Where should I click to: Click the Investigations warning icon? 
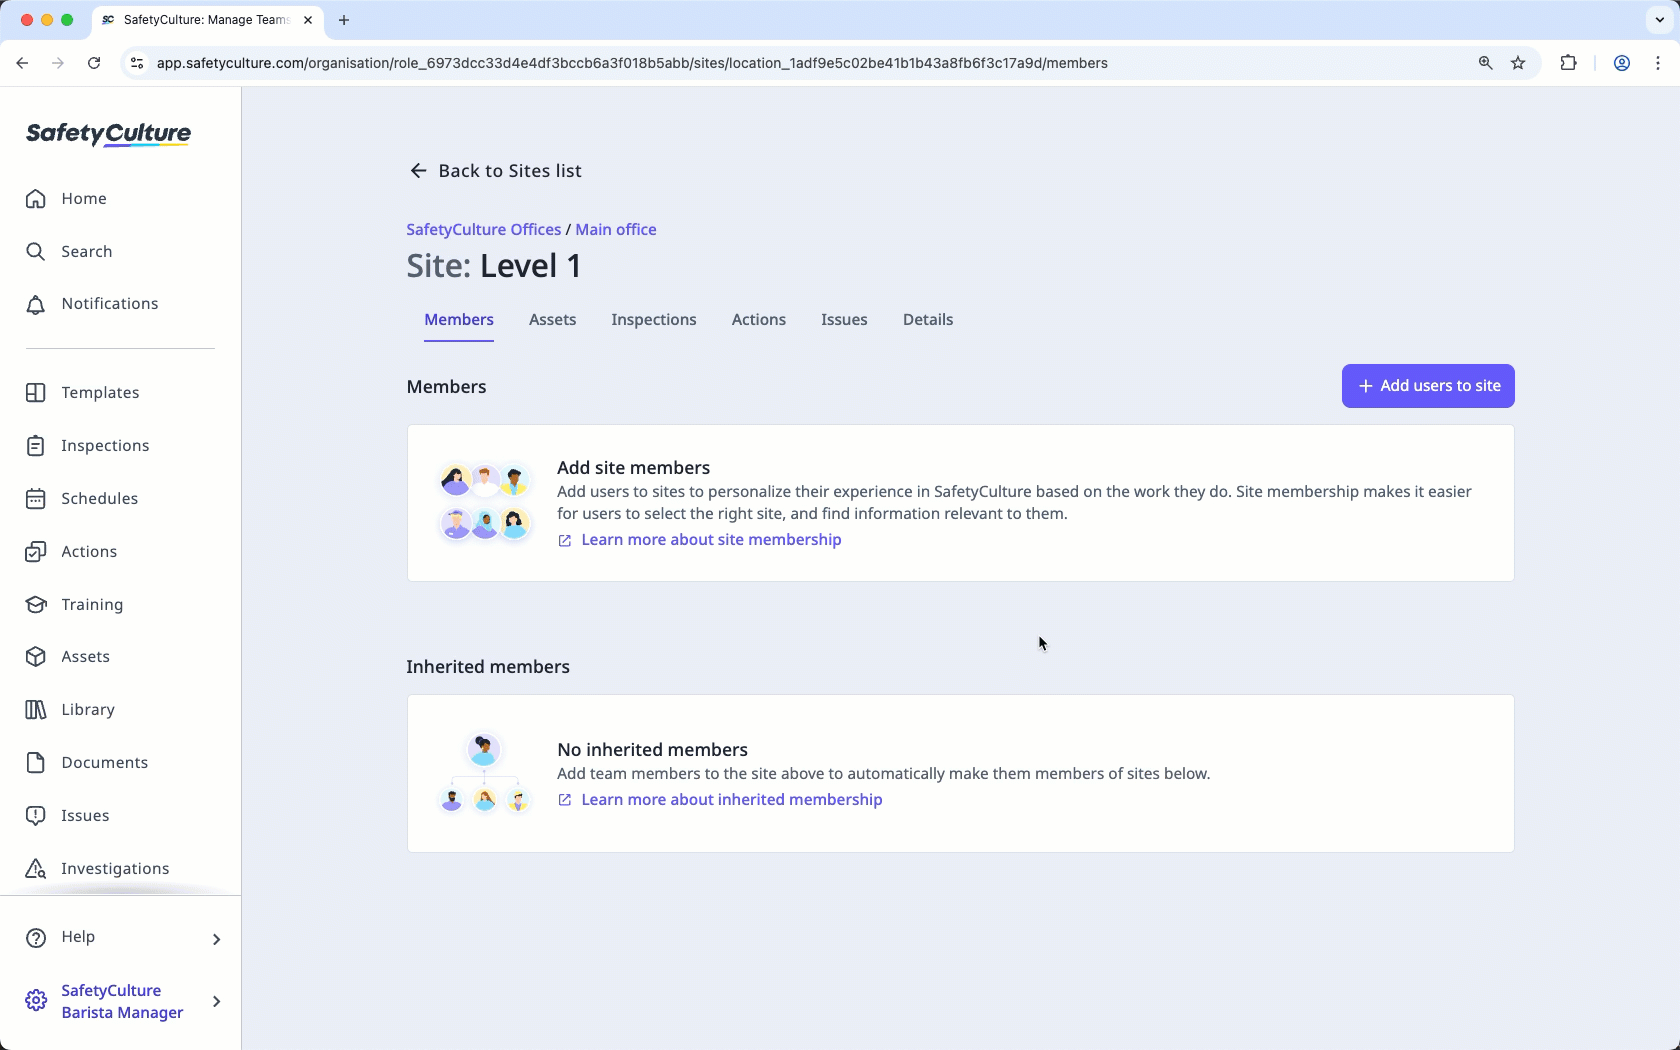(x=36, y=869)
